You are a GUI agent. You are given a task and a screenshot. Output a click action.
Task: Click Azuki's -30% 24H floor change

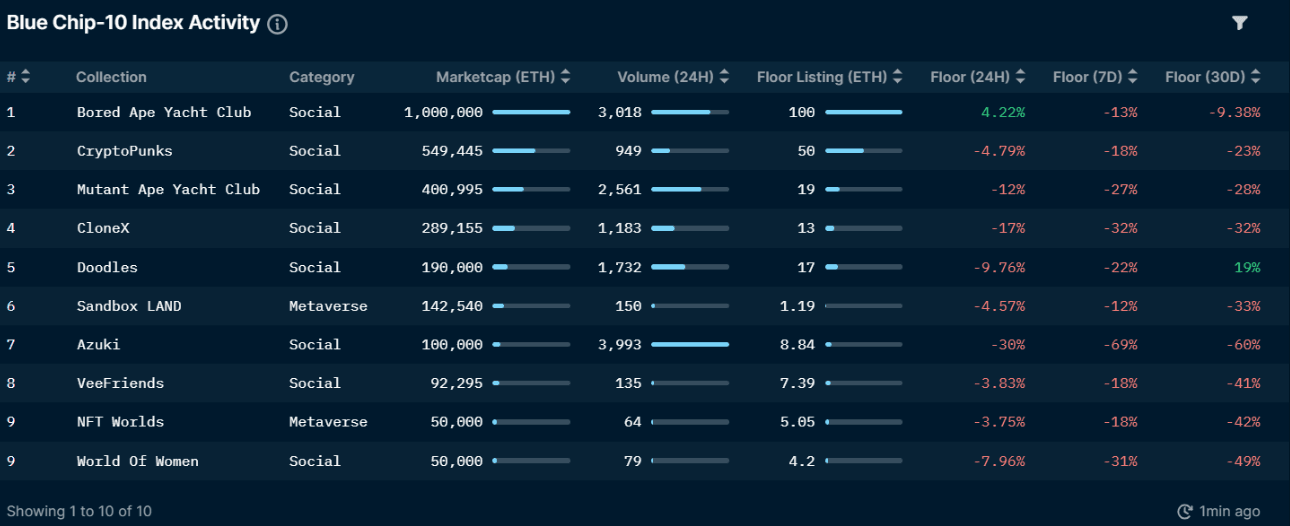coord(1008,344)
